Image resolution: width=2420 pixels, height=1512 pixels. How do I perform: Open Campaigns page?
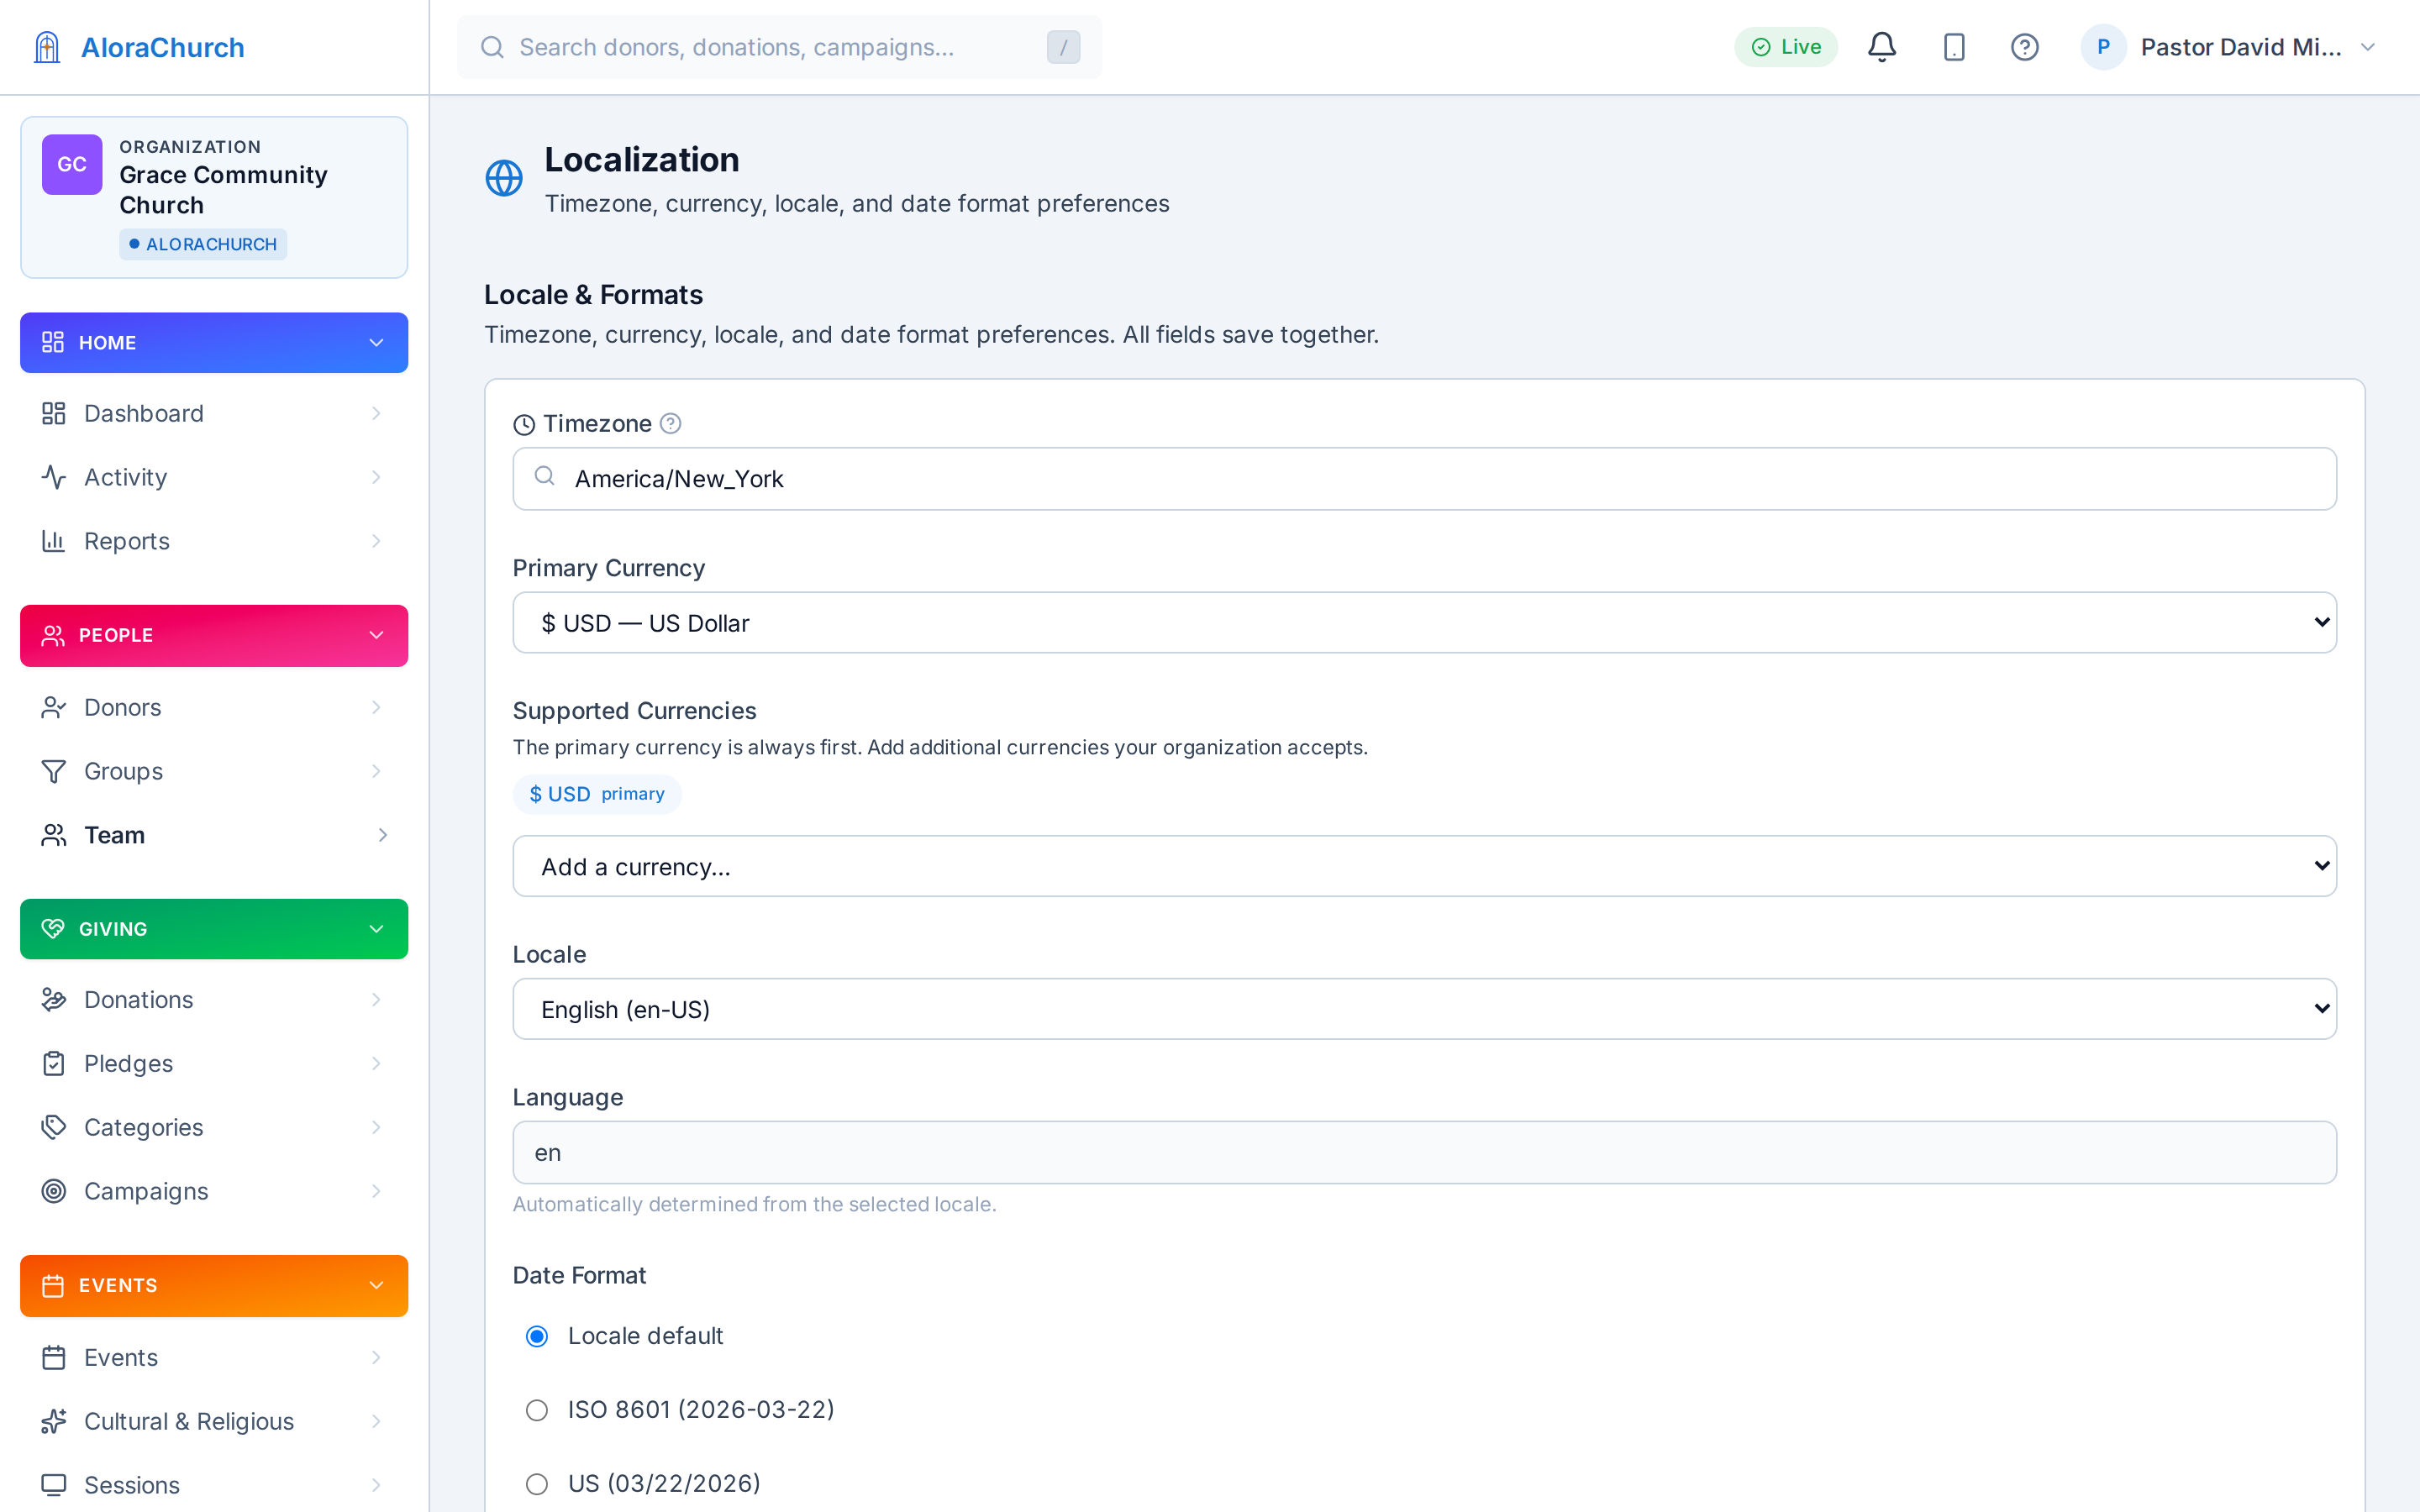coord(214,1191)
